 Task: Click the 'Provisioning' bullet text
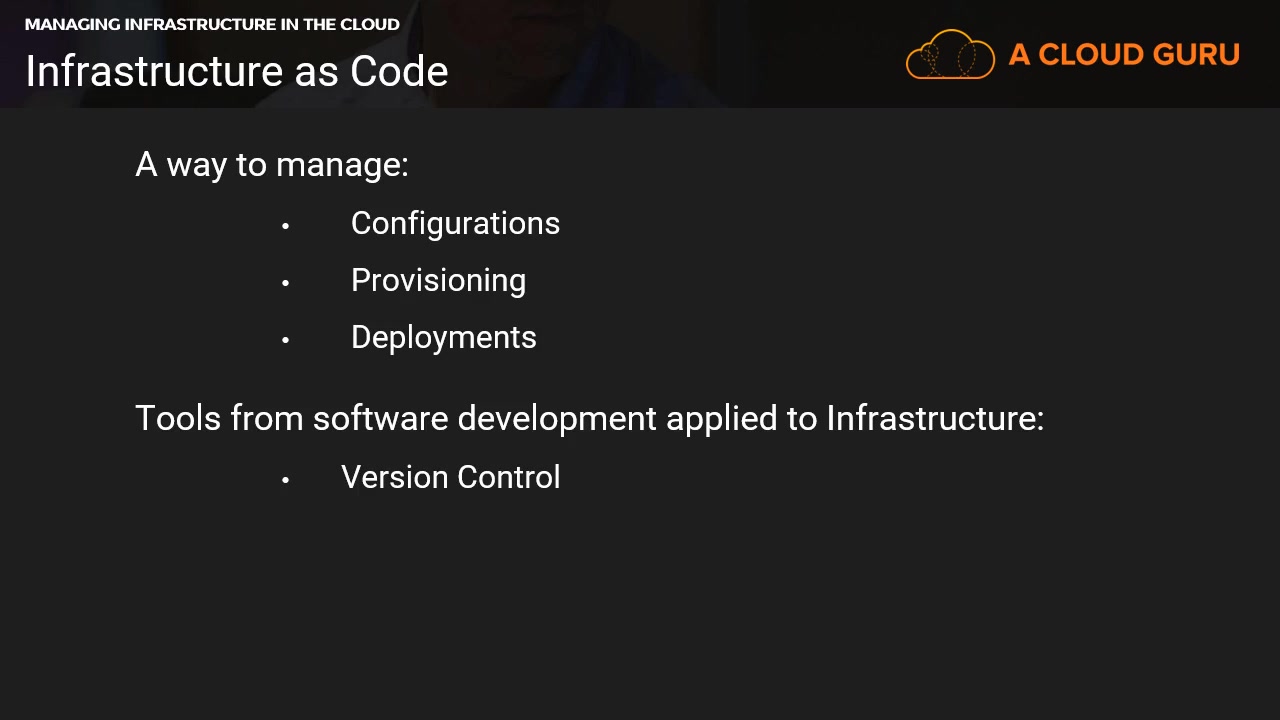(x=438, y=280)
